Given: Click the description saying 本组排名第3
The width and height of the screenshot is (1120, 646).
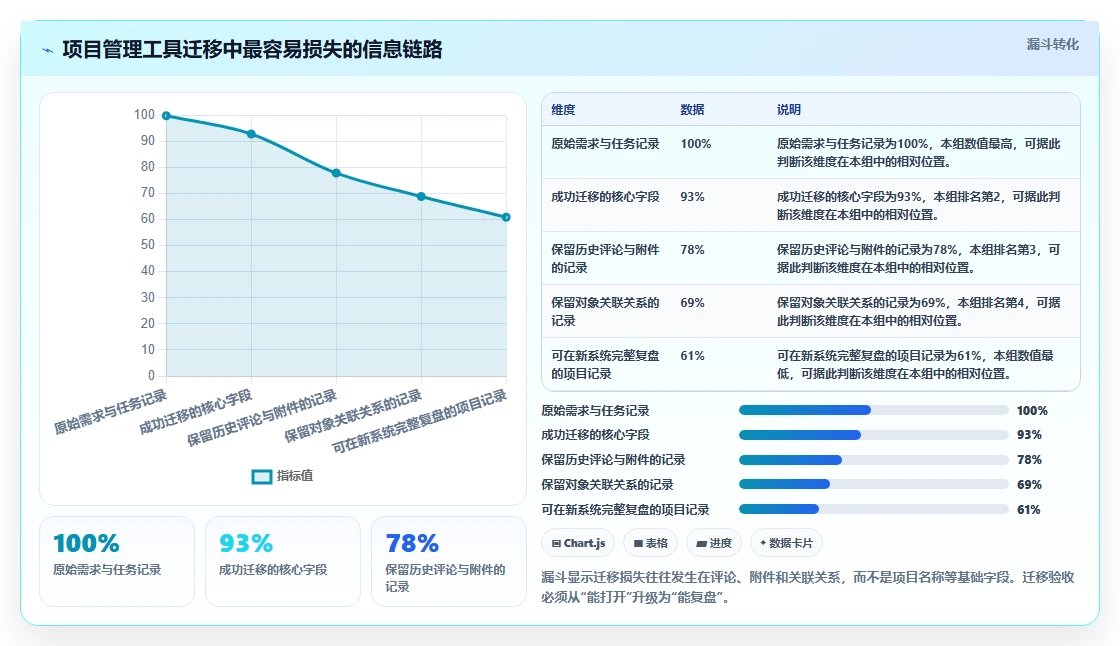Looking at the screenshot, I should 918,259.
